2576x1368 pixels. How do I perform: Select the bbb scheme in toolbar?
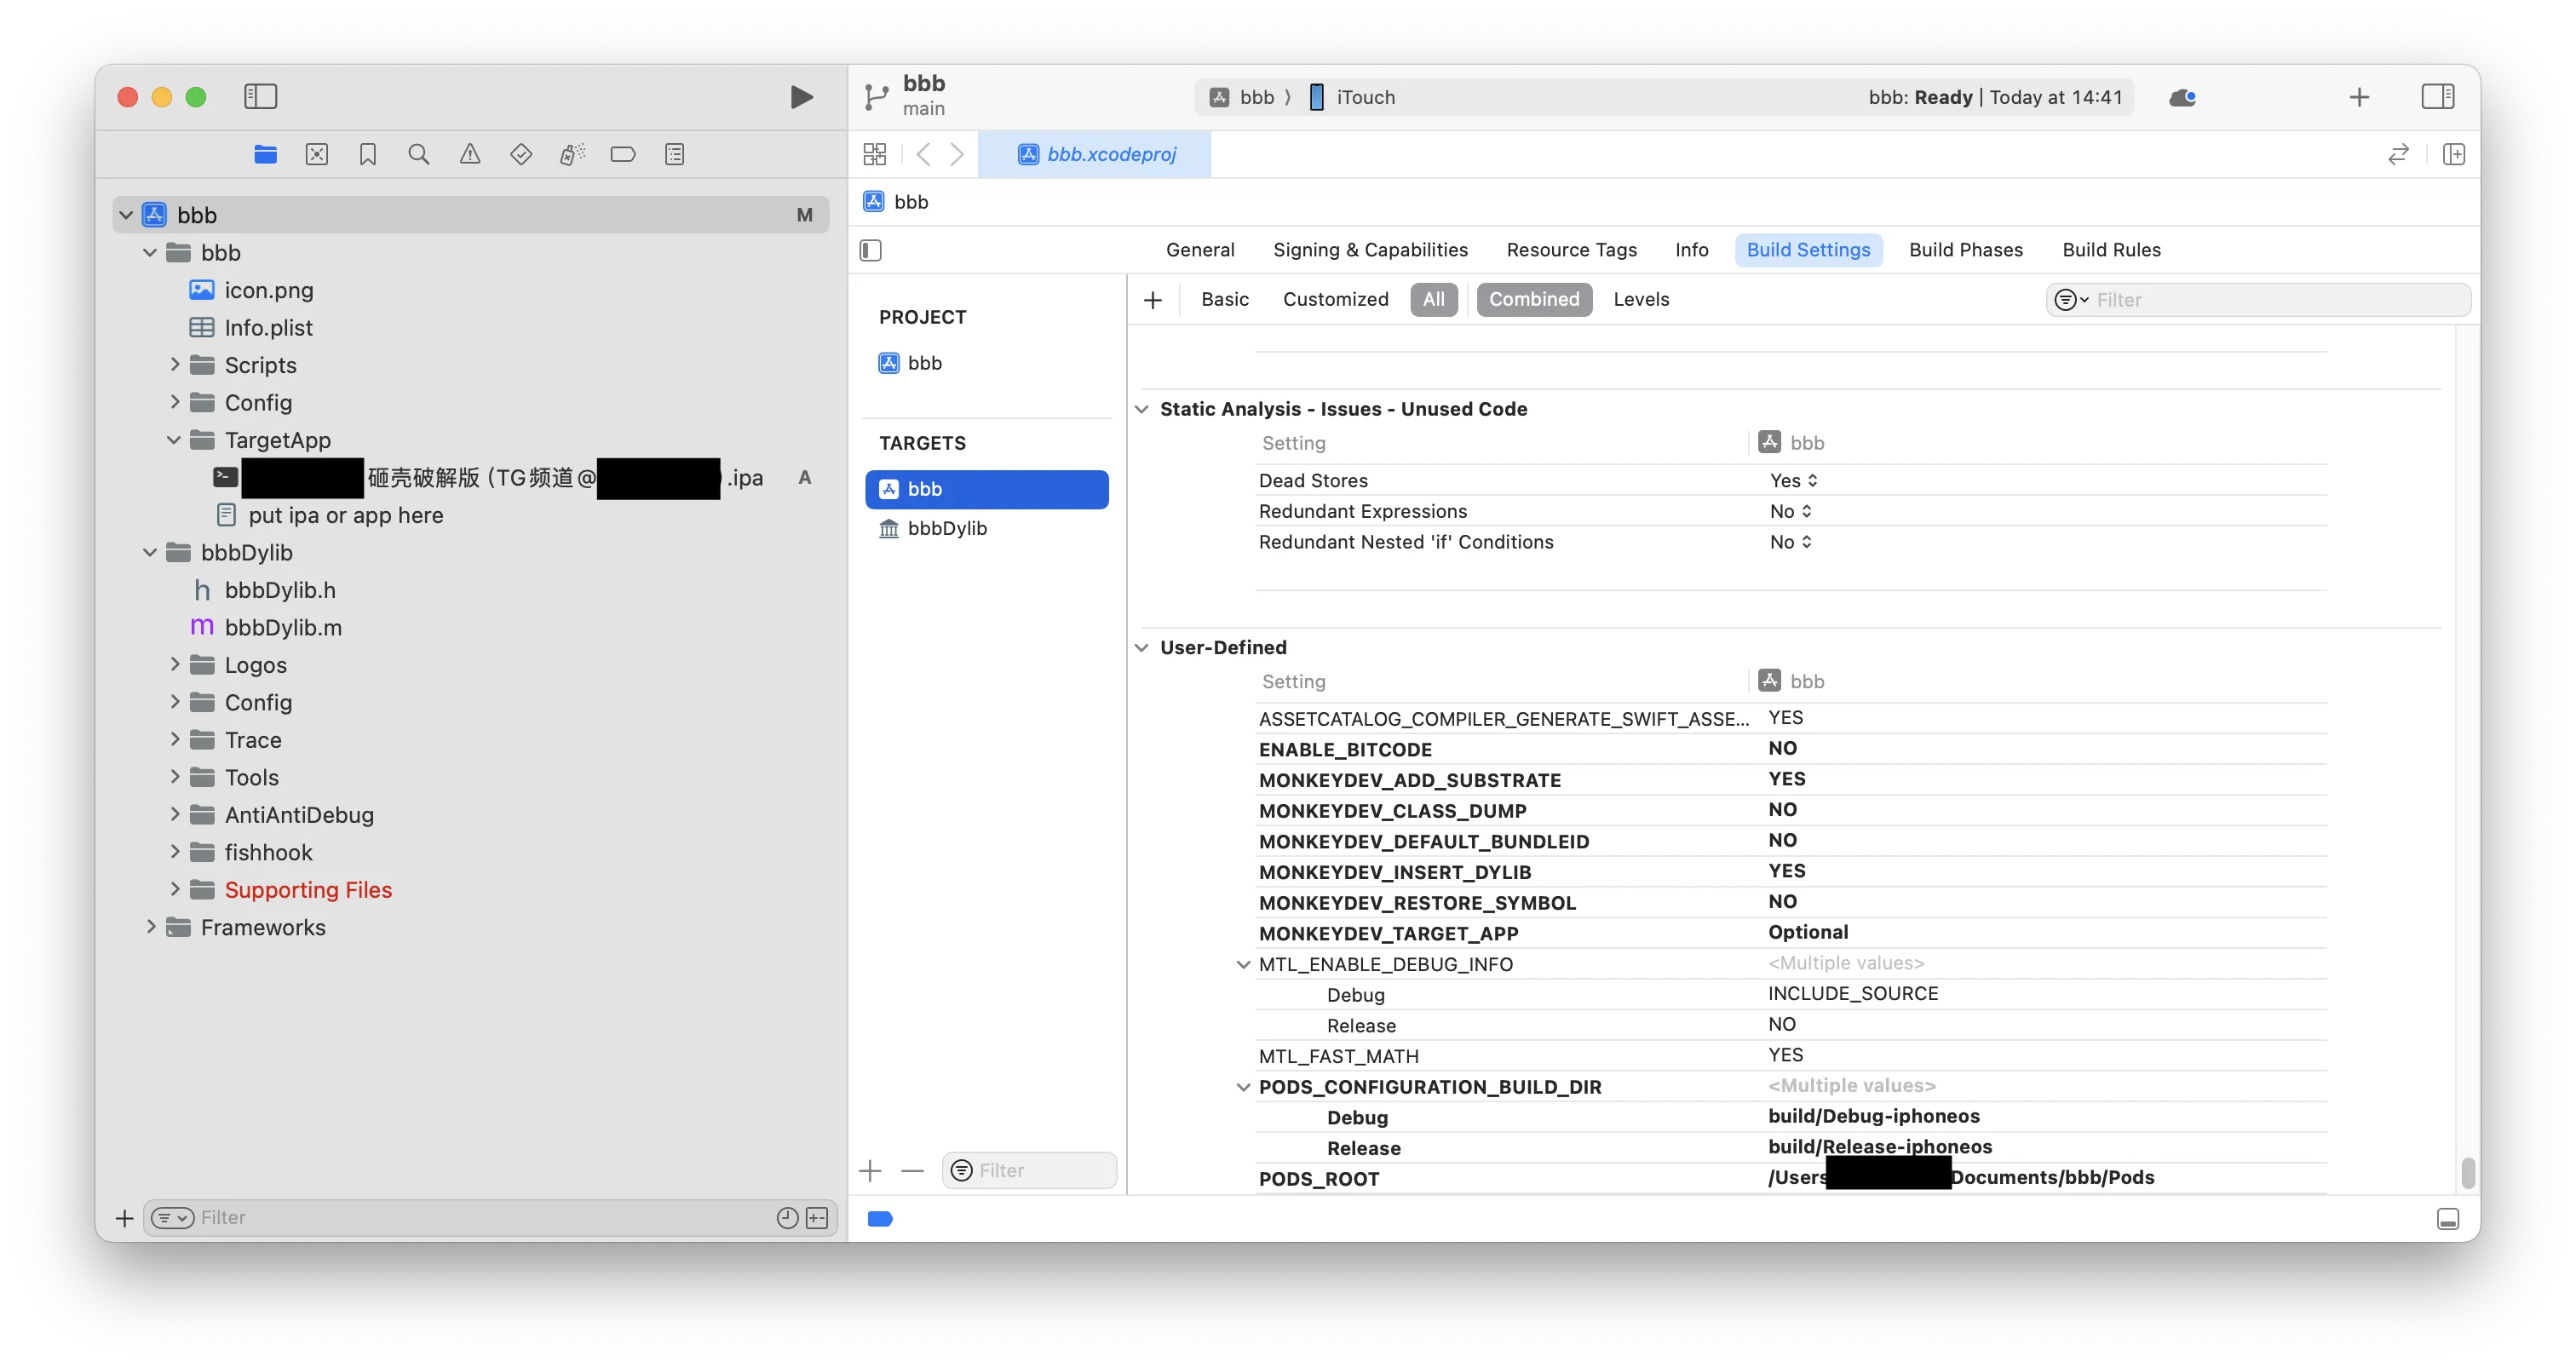coord(1243,97)
